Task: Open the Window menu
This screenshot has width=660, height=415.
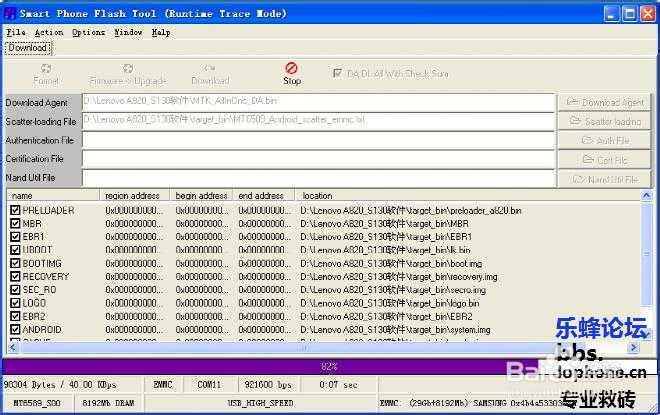Action: [x=128, y=32]
